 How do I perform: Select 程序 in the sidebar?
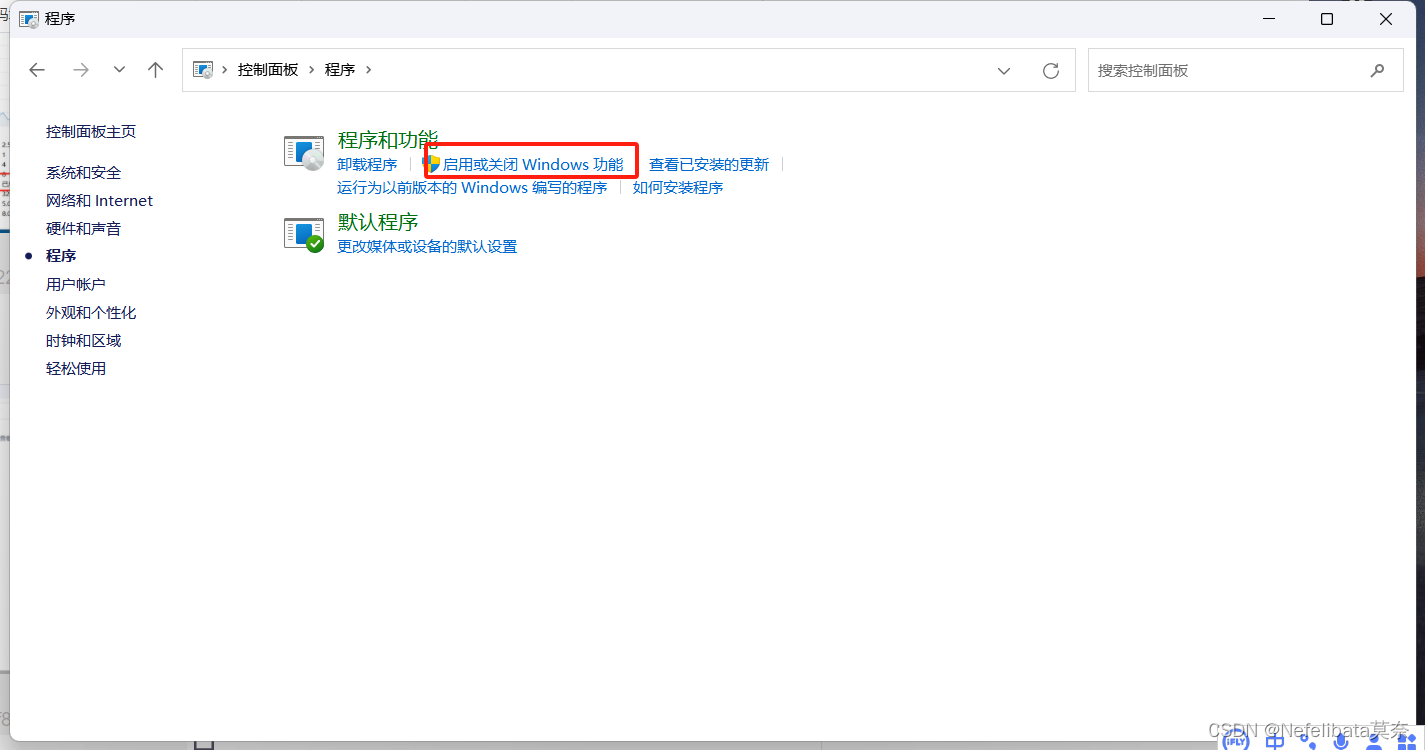pyautogui.click(x=61, y=256)
